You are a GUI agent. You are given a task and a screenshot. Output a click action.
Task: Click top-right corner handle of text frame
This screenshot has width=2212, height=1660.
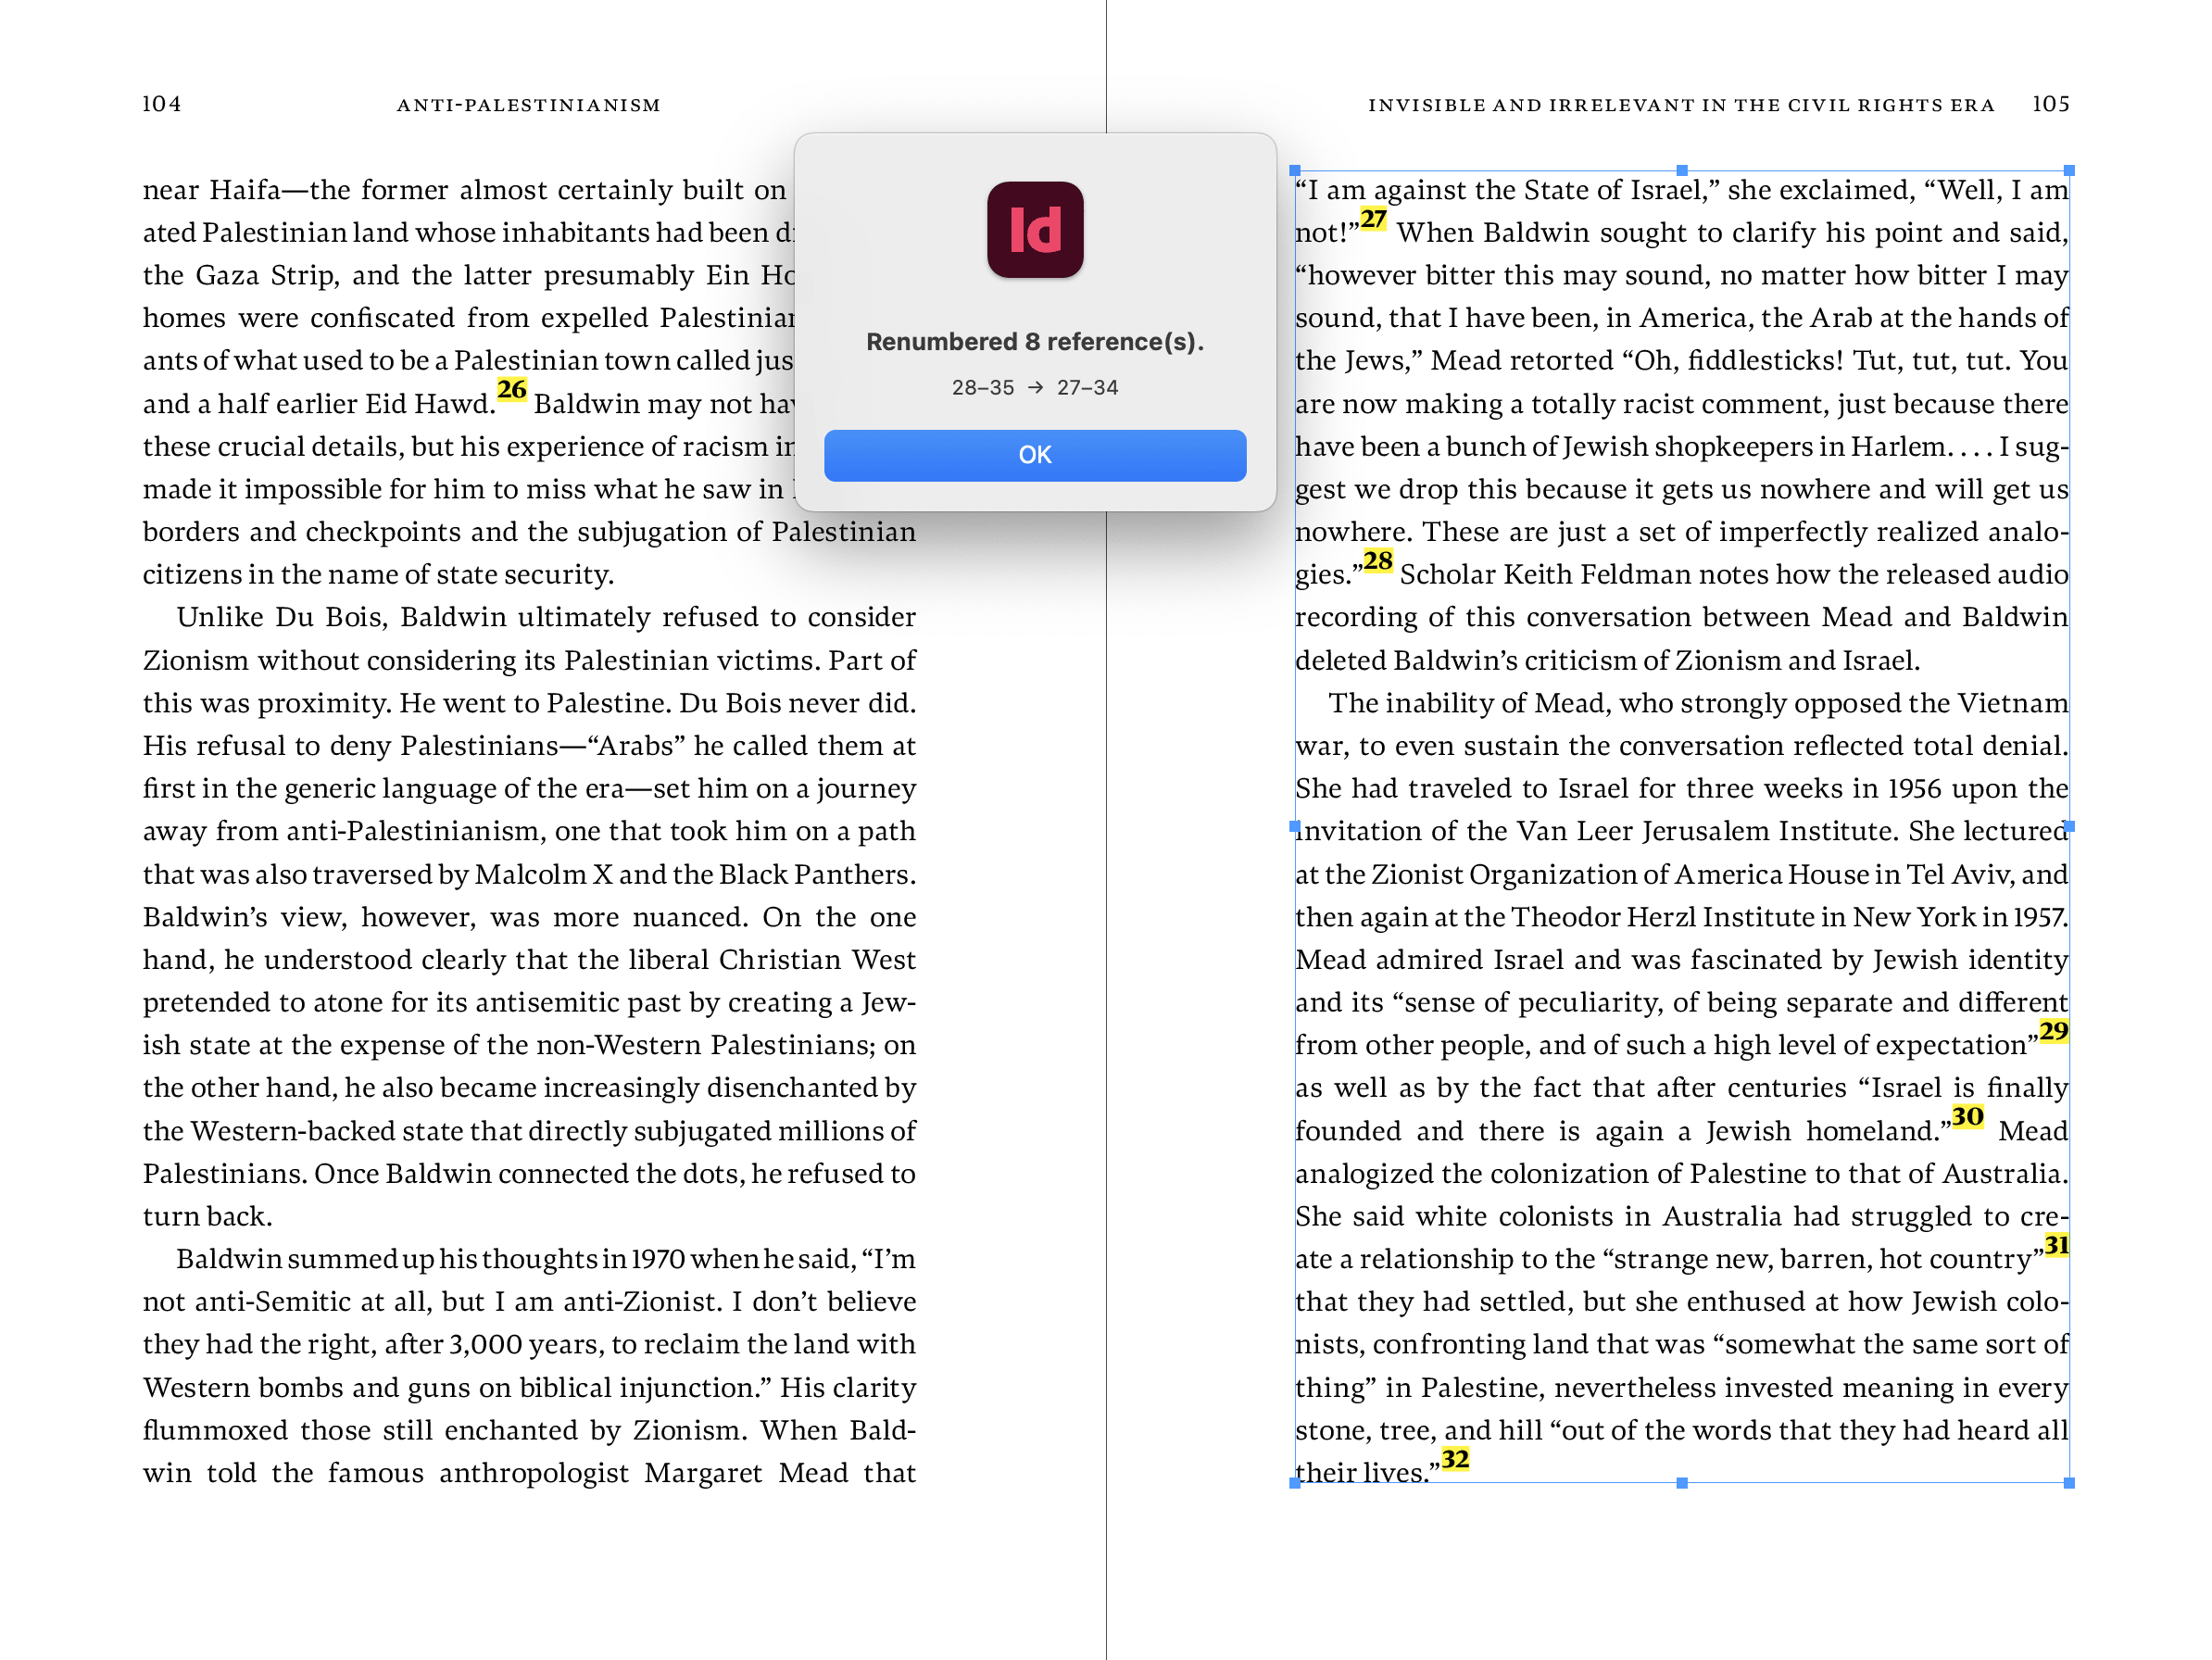tap(2069, 171)
